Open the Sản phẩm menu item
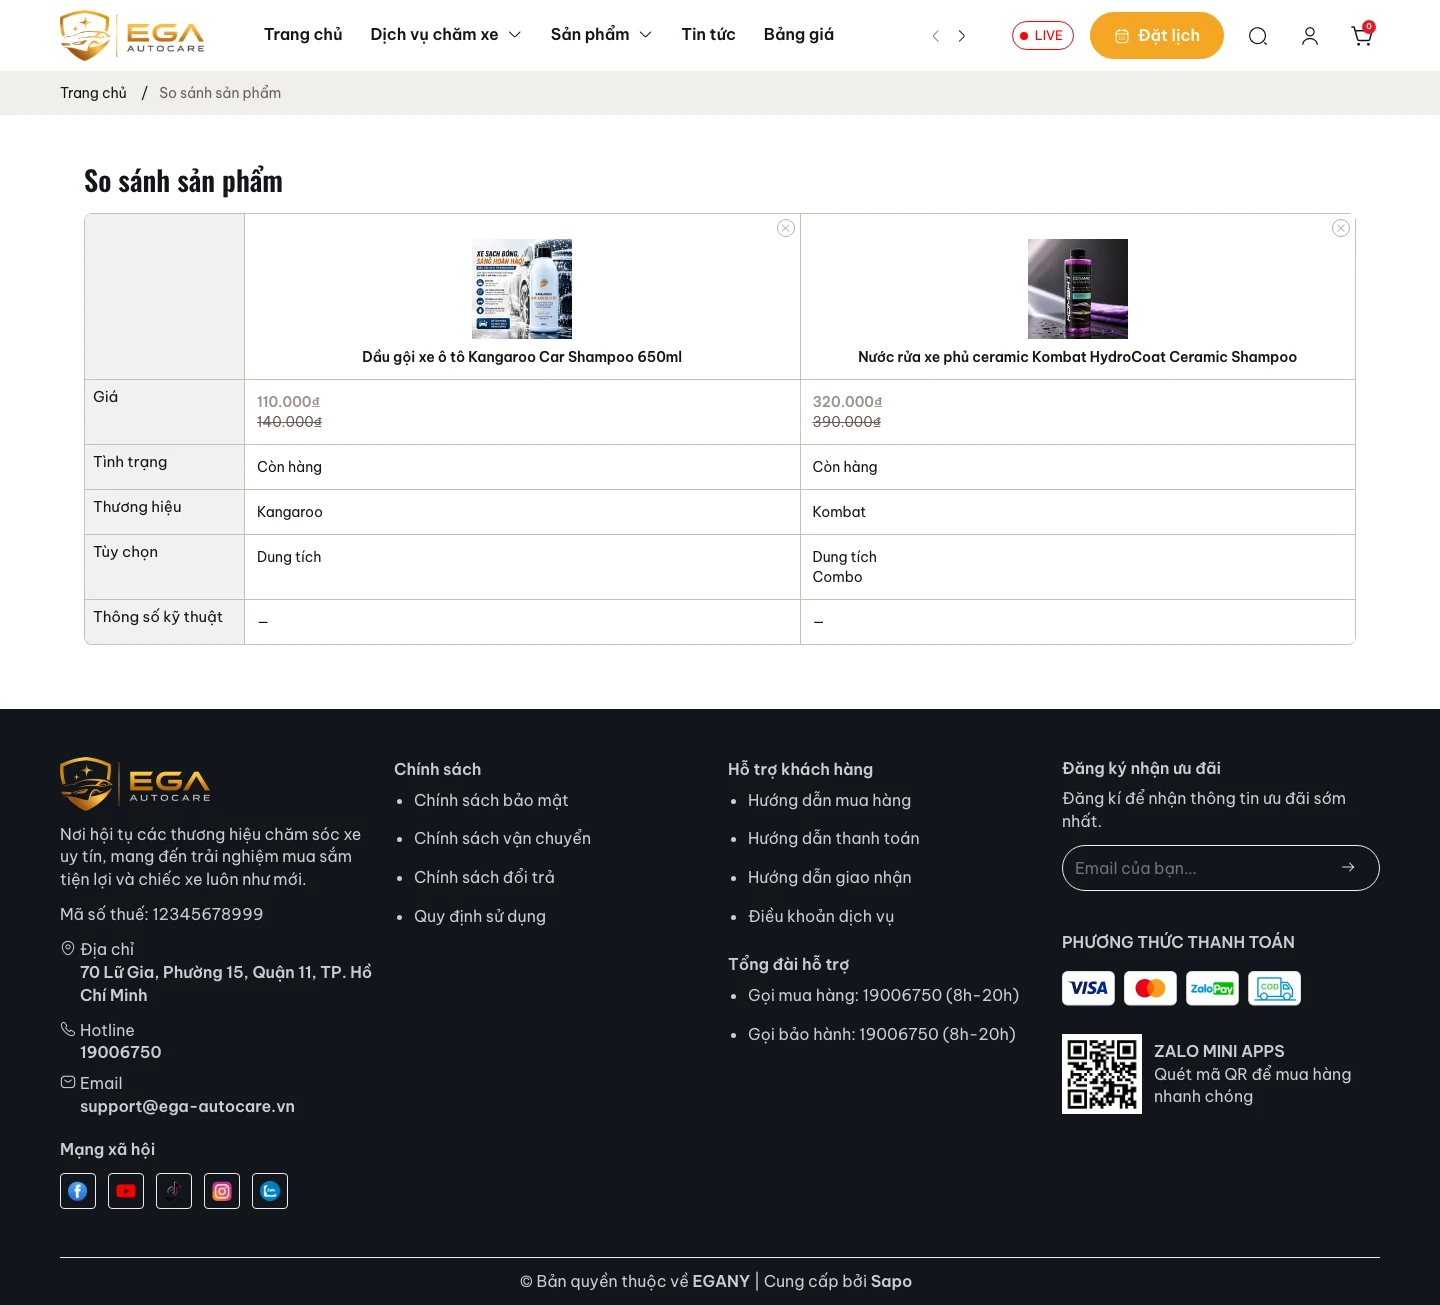This screenshot has width=1440, height=1305. coord(590,35)
